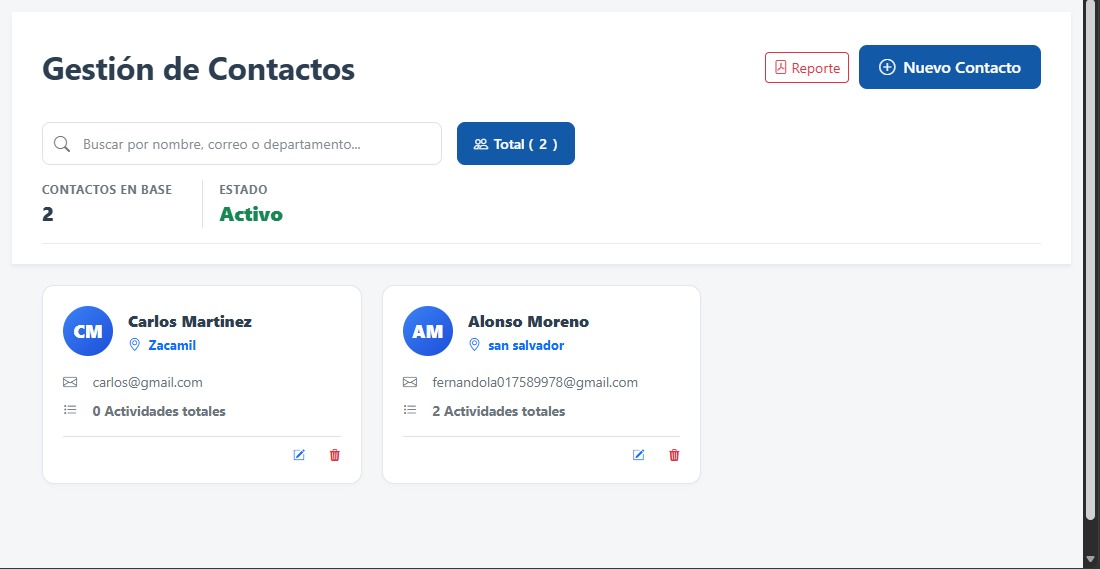The height and width of the screenshot is (569, 1100).
Task: Click the CM avatar circle
Action: point(88,331)
